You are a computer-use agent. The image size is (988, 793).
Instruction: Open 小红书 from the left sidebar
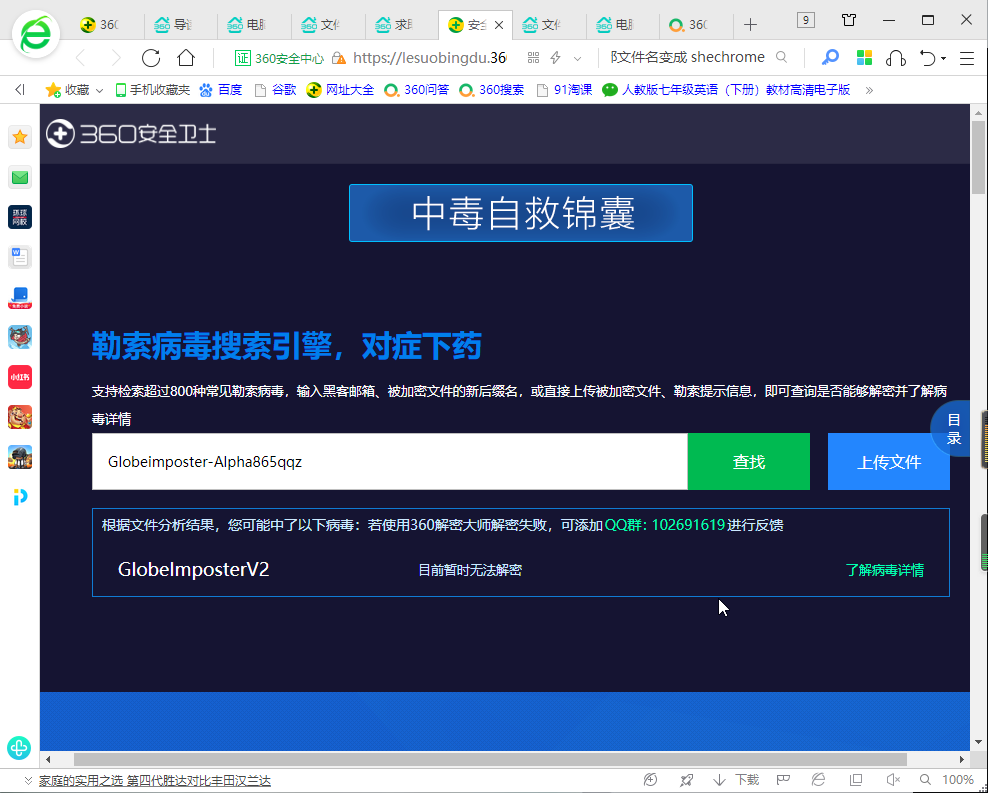[19, 377]
